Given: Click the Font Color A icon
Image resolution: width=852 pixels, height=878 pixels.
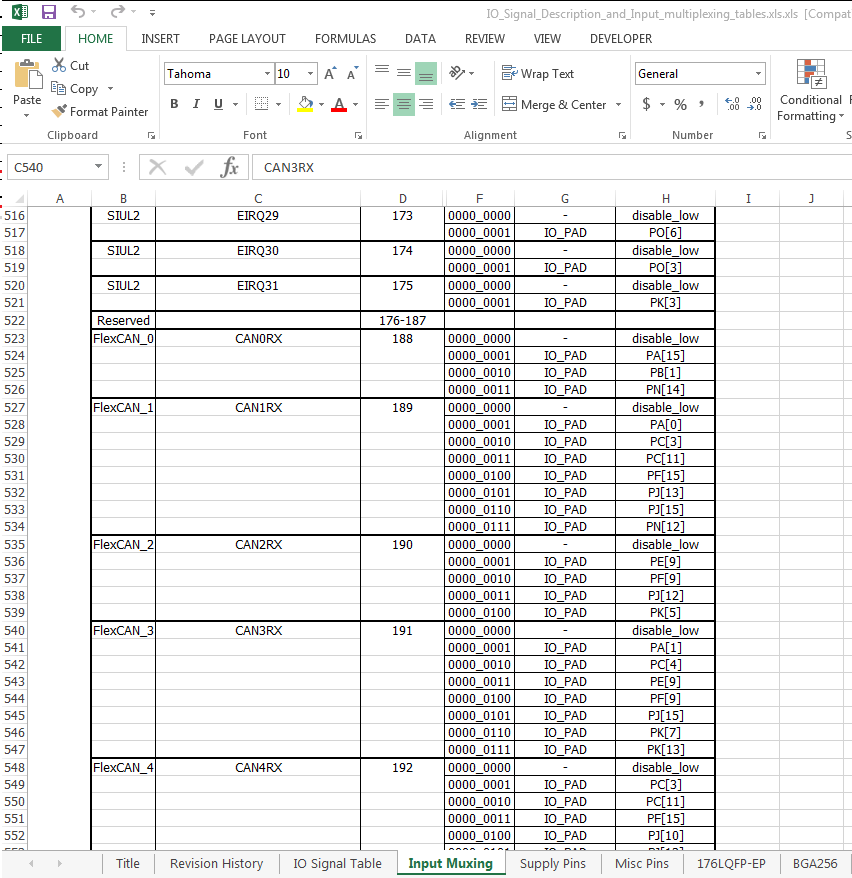Looking at the screenshot, I should 339,104.
